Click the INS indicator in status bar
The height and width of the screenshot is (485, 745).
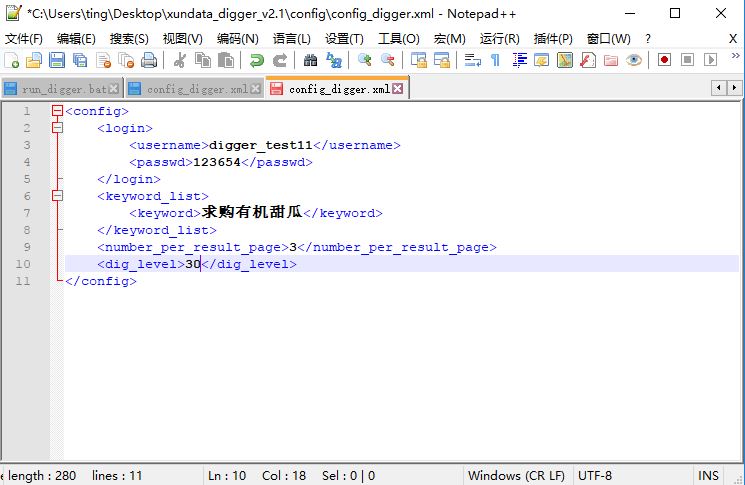708,475
